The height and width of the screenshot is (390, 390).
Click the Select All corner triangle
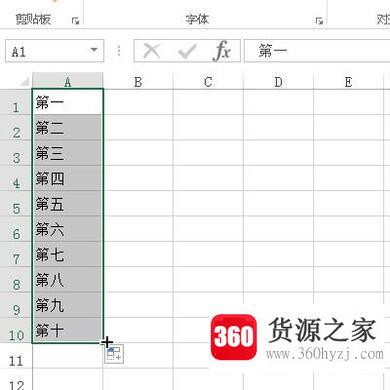(x=25, y=81)
